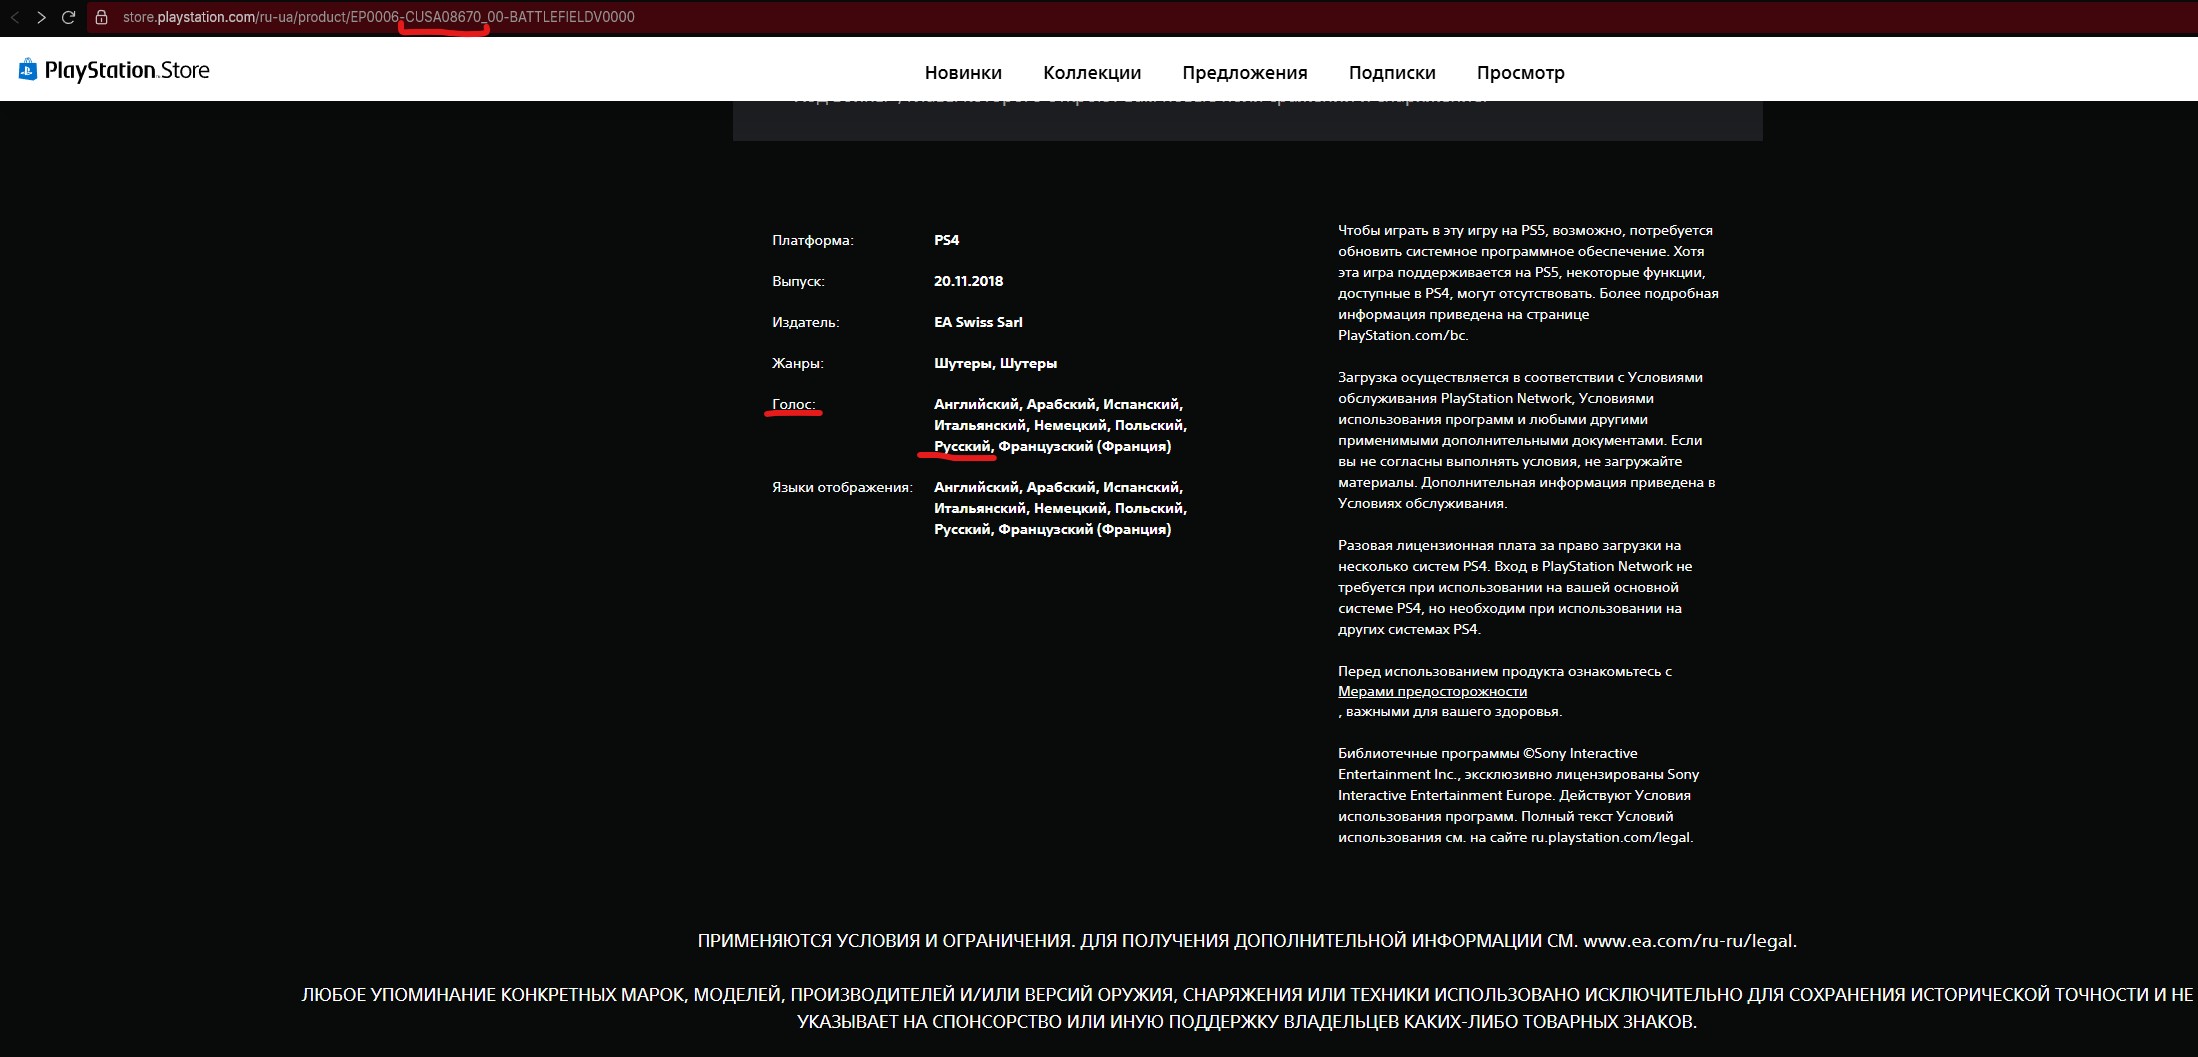The width and height of the screenshot is (2198, 1057).
Task: Click the Жанры: label
Action: click(798, 363)
